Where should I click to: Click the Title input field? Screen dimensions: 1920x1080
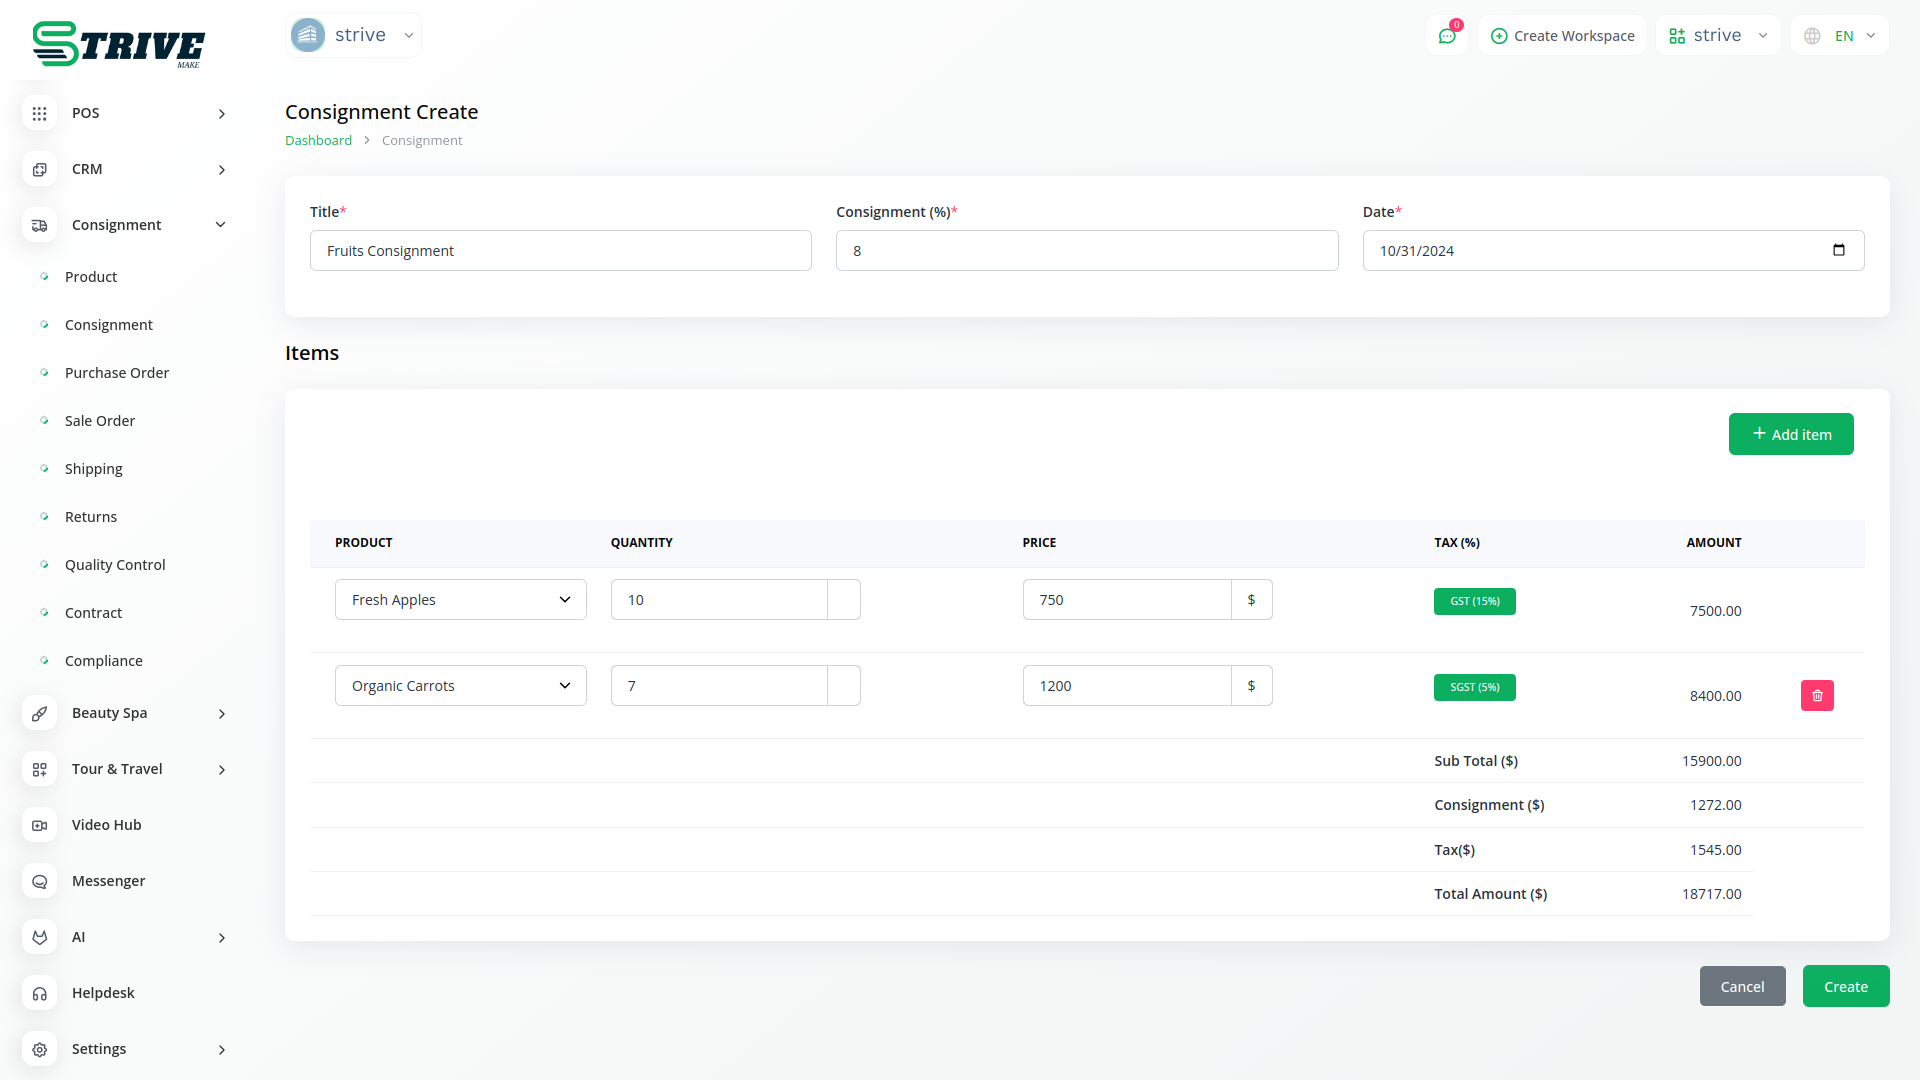pos(560,251)
